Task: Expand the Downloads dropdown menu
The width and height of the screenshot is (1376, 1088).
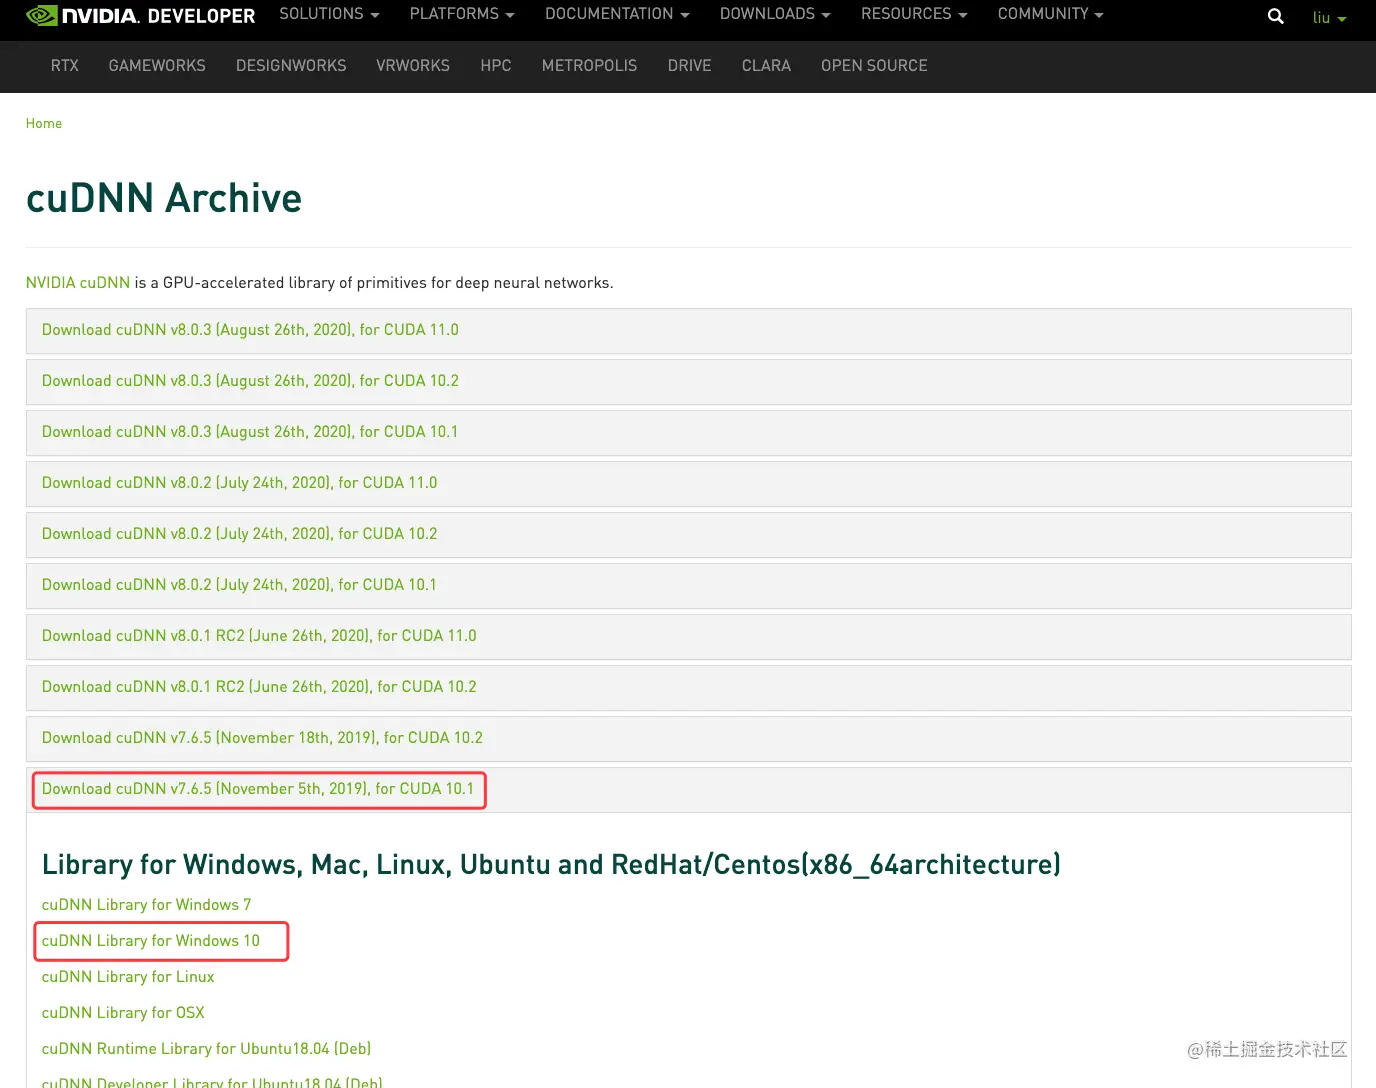Action: point(775,14)
